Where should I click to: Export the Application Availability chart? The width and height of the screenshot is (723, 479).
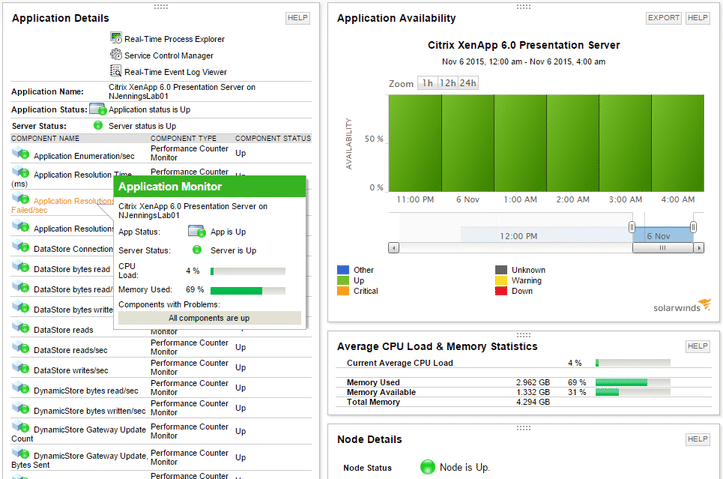[664, 18]
